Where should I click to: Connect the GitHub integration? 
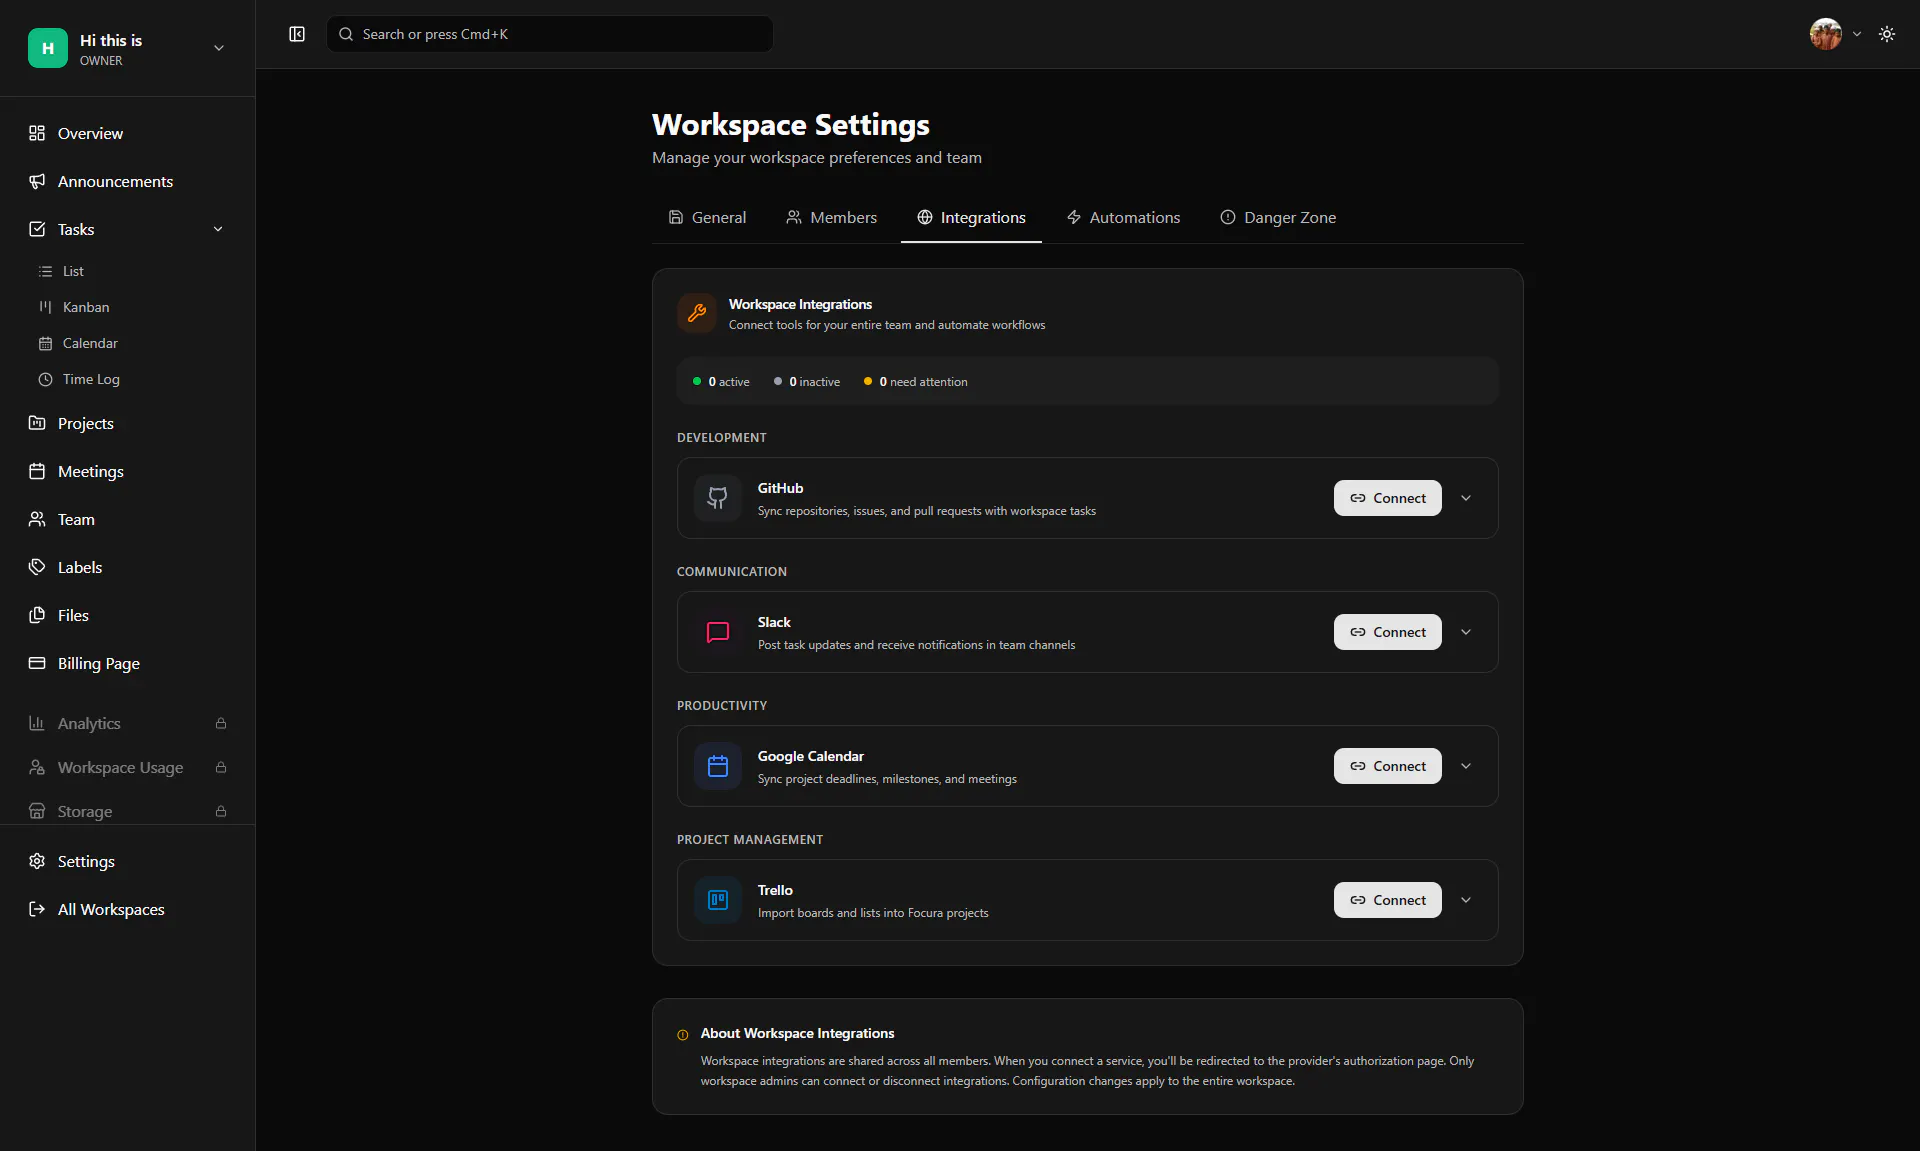click(1387, 498)
